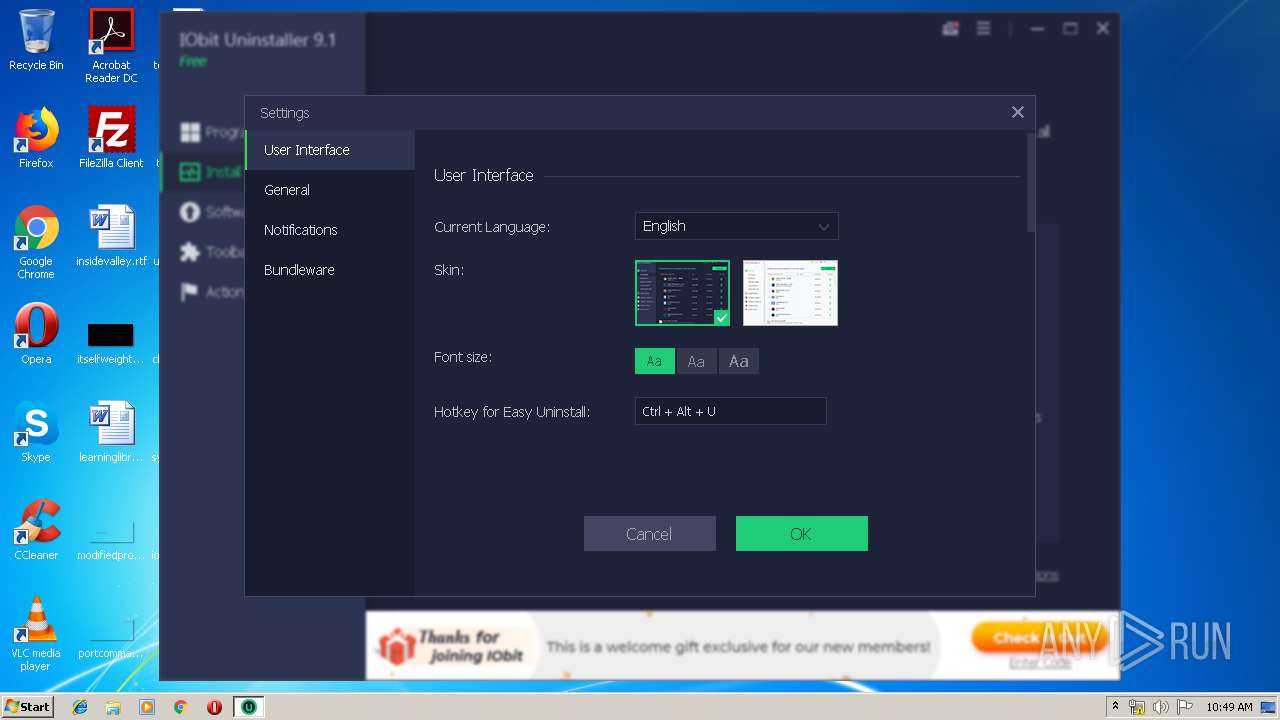The width and height of the screenshot is (1280, 720).
Task: Open Acrobat Reader DC desktop icon
Action: 111,46
